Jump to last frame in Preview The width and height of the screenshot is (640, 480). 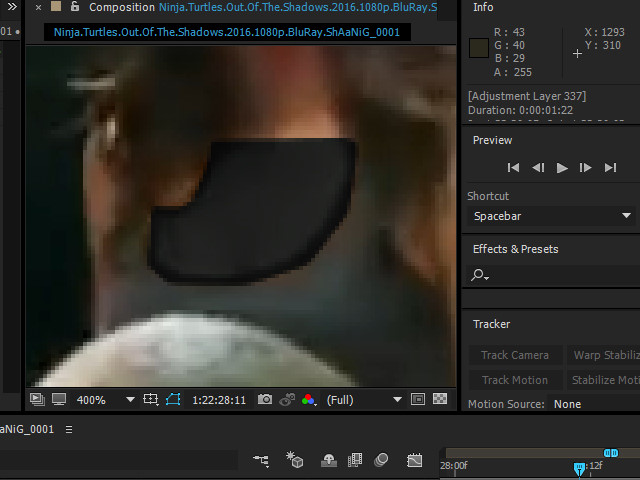click(610, 167)
